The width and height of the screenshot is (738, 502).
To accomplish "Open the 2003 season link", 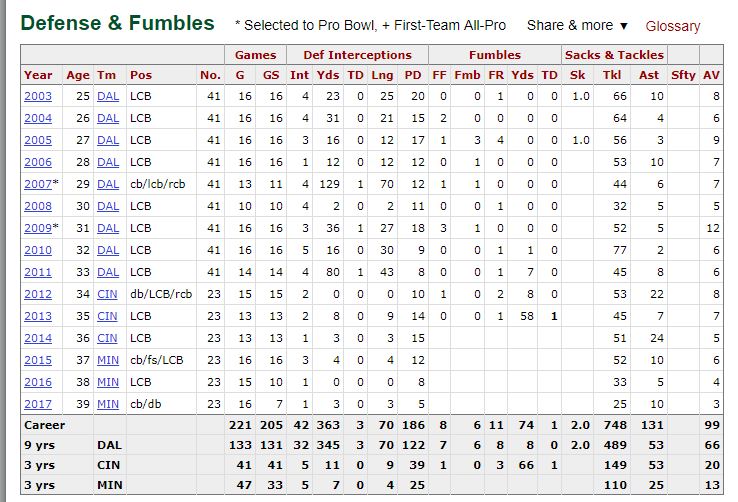I will coord(38,96).
